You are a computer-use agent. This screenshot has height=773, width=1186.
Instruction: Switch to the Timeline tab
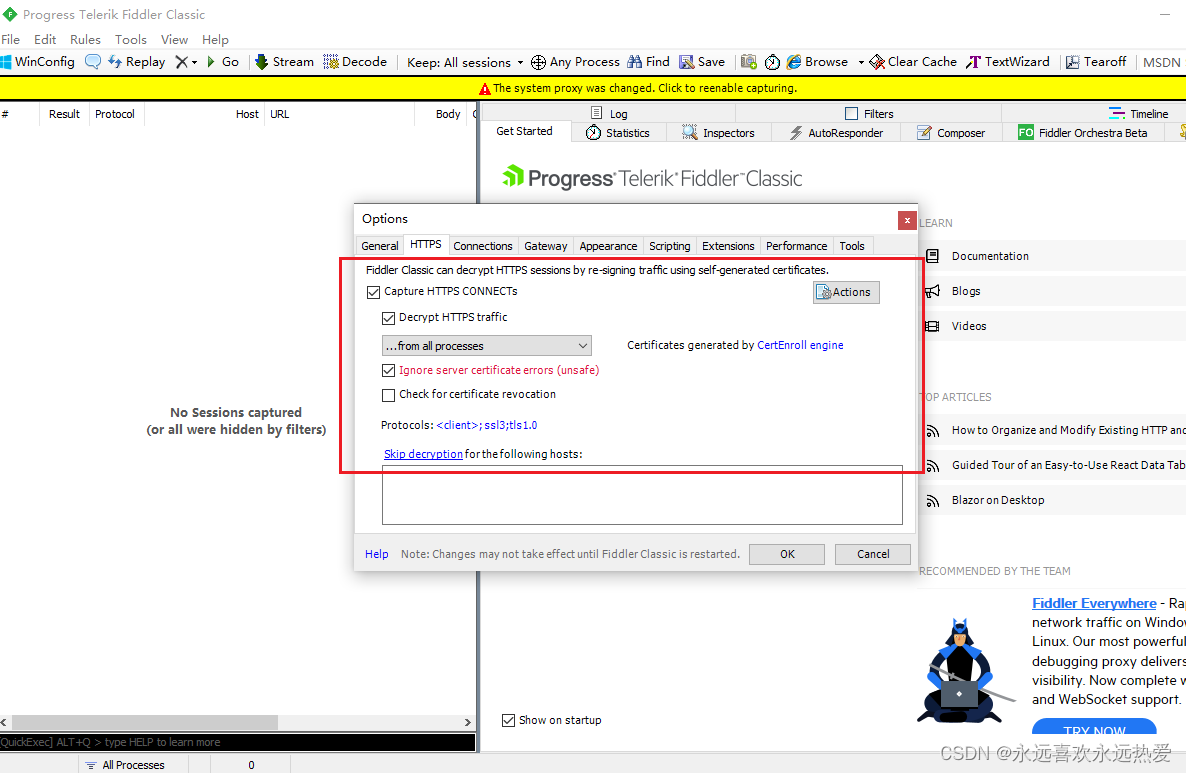coord(1138,113)
